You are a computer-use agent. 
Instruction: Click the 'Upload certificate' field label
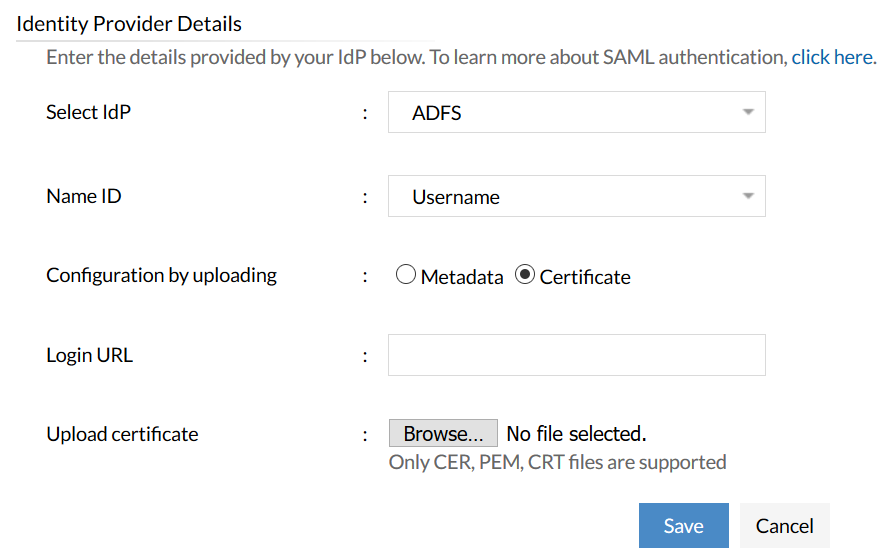pos(122,434)
